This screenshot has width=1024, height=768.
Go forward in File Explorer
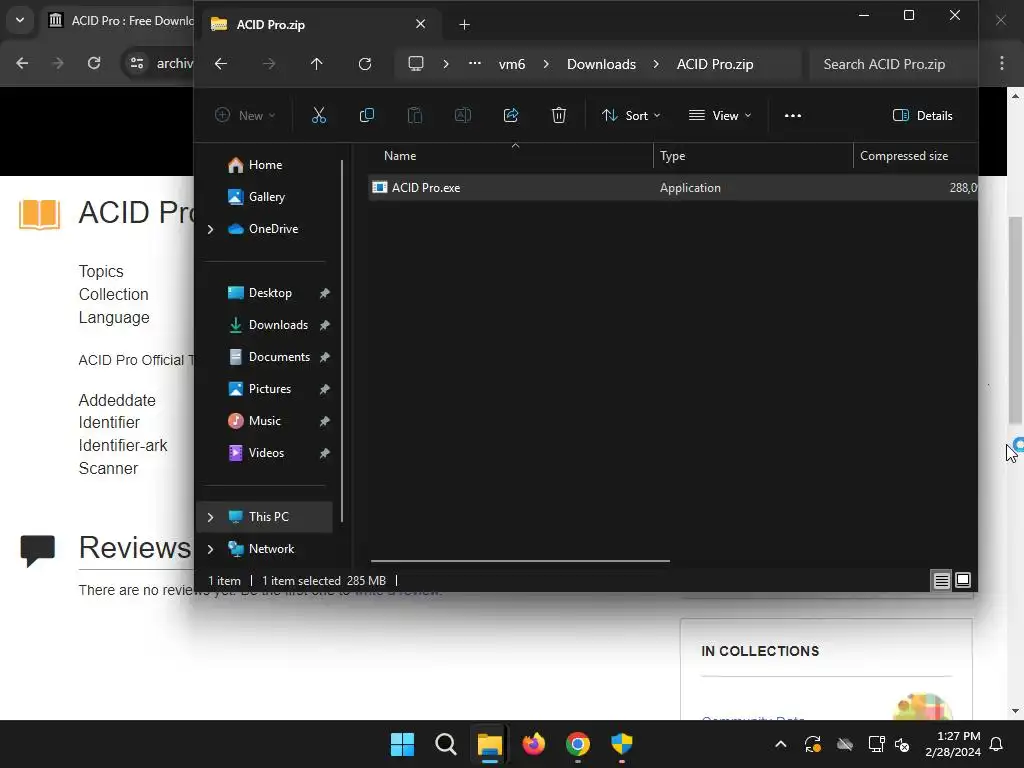coord(268,64)
